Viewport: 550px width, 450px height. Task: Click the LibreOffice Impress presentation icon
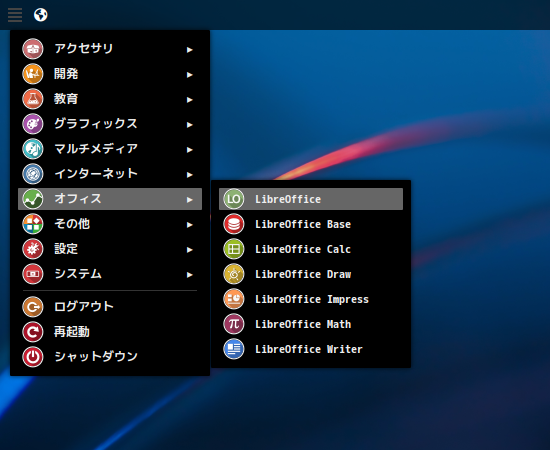tap(234, 299)
